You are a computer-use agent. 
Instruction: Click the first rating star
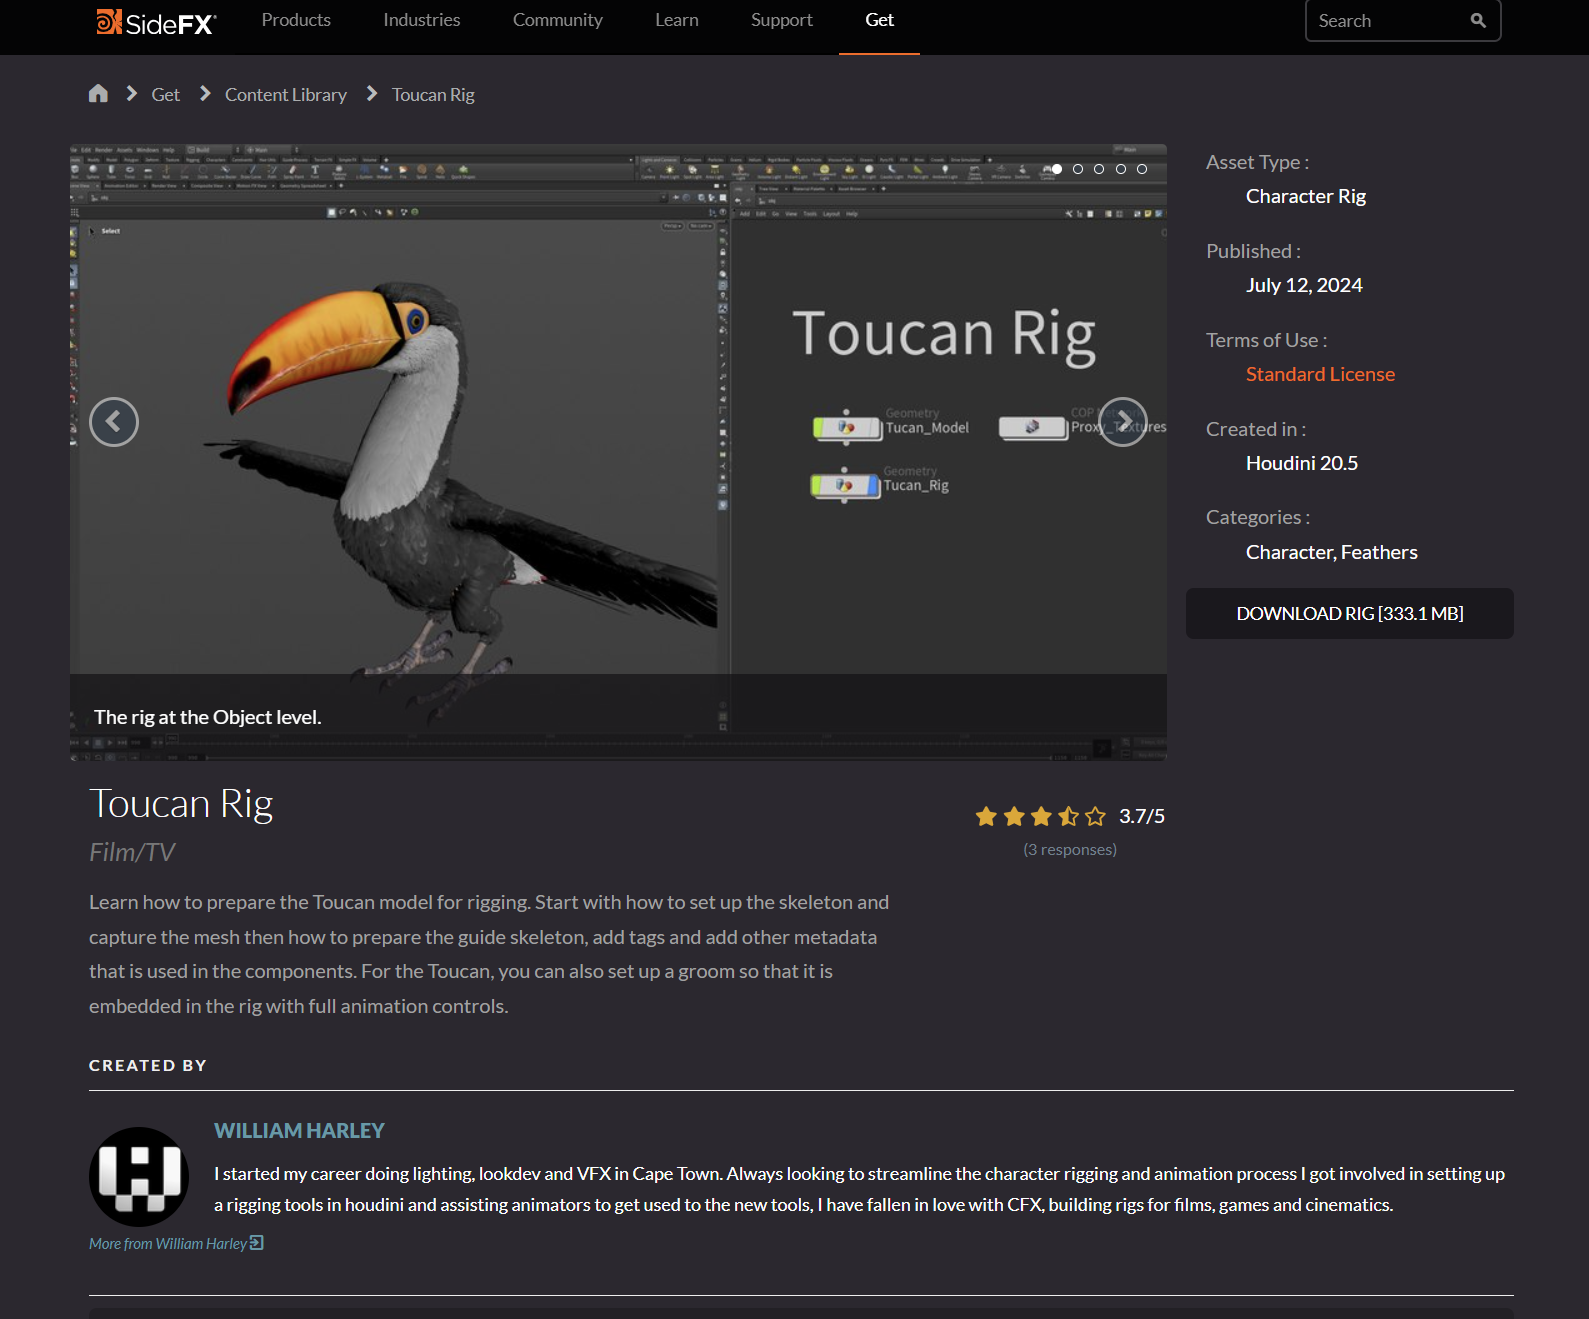click(986, 817)
